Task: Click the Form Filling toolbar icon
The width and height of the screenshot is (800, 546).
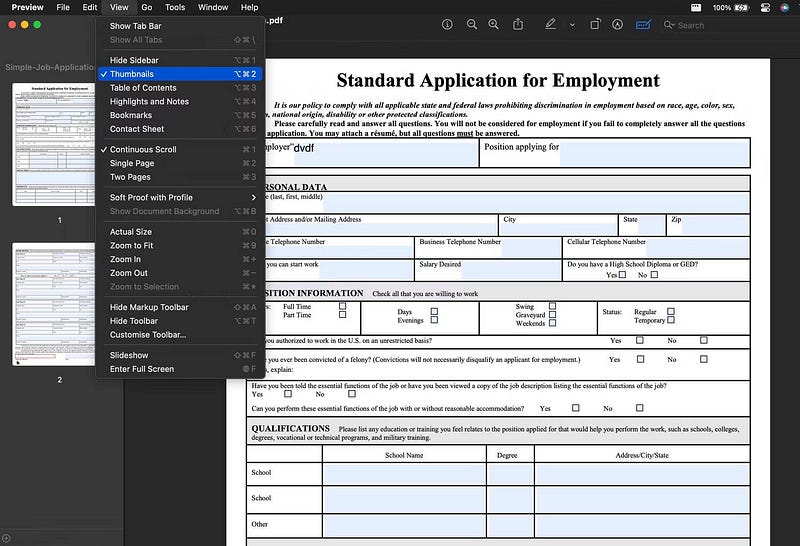Action: tap(643, 24)
